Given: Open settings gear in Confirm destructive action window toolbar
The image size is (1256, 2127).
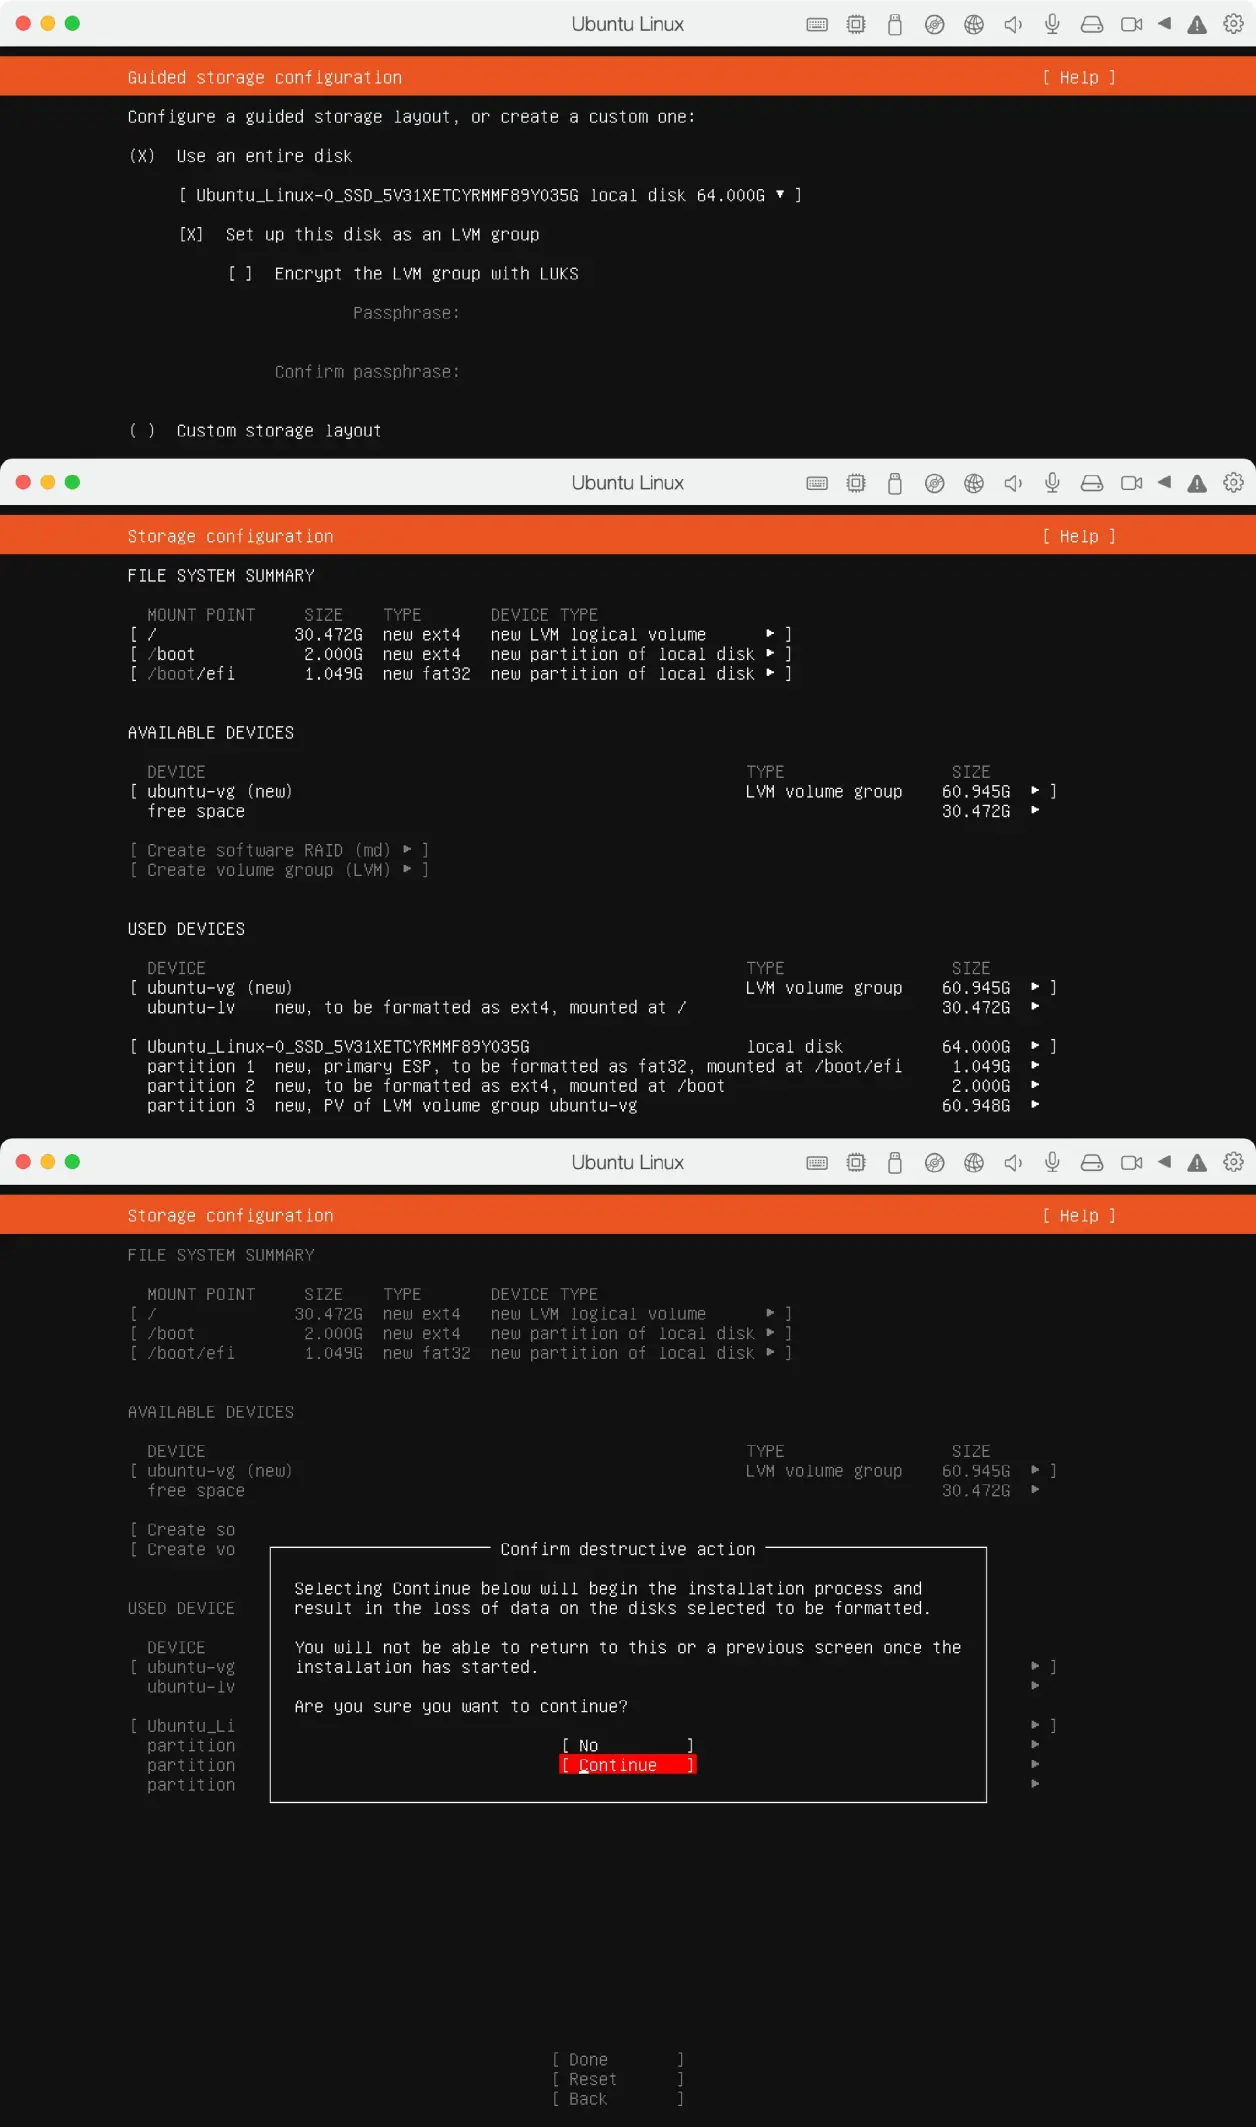Looking at the screenshot, I should 1233,1162.
